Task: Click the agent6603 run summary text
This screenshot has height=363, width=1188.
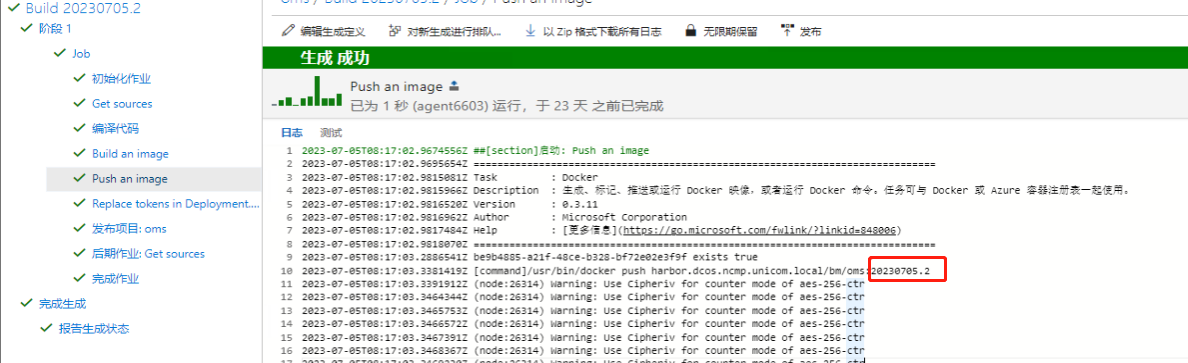Action: (508, 105)
